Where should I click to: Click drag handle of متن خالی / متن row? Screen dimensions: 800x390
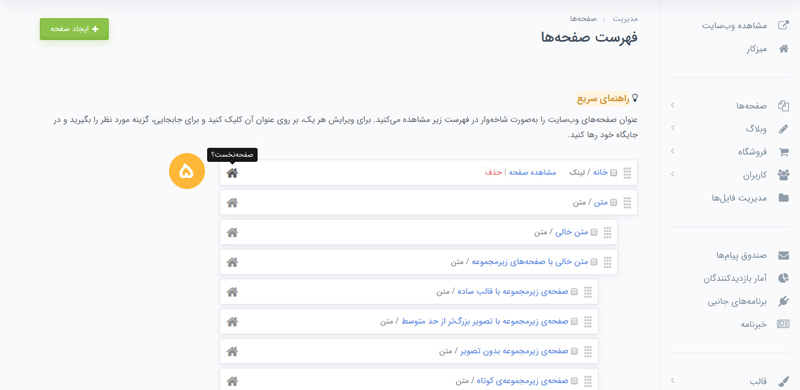[x=607, y=232]
